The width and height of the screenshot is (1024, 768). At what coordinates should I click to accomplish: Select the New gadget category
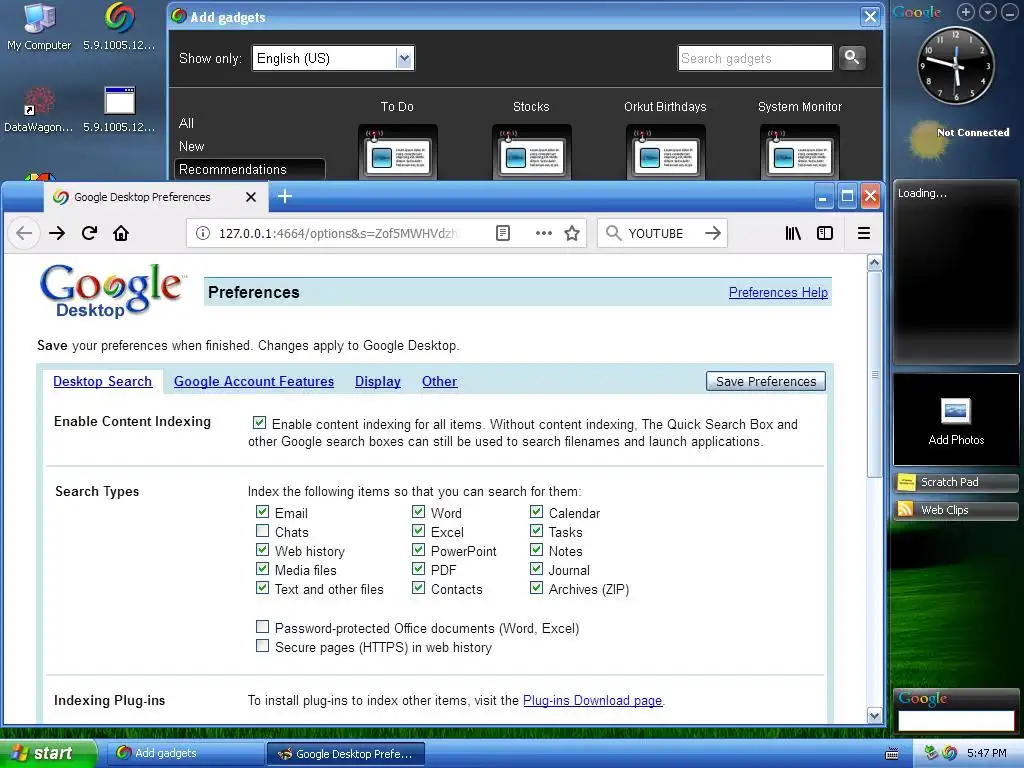(191, 146)
